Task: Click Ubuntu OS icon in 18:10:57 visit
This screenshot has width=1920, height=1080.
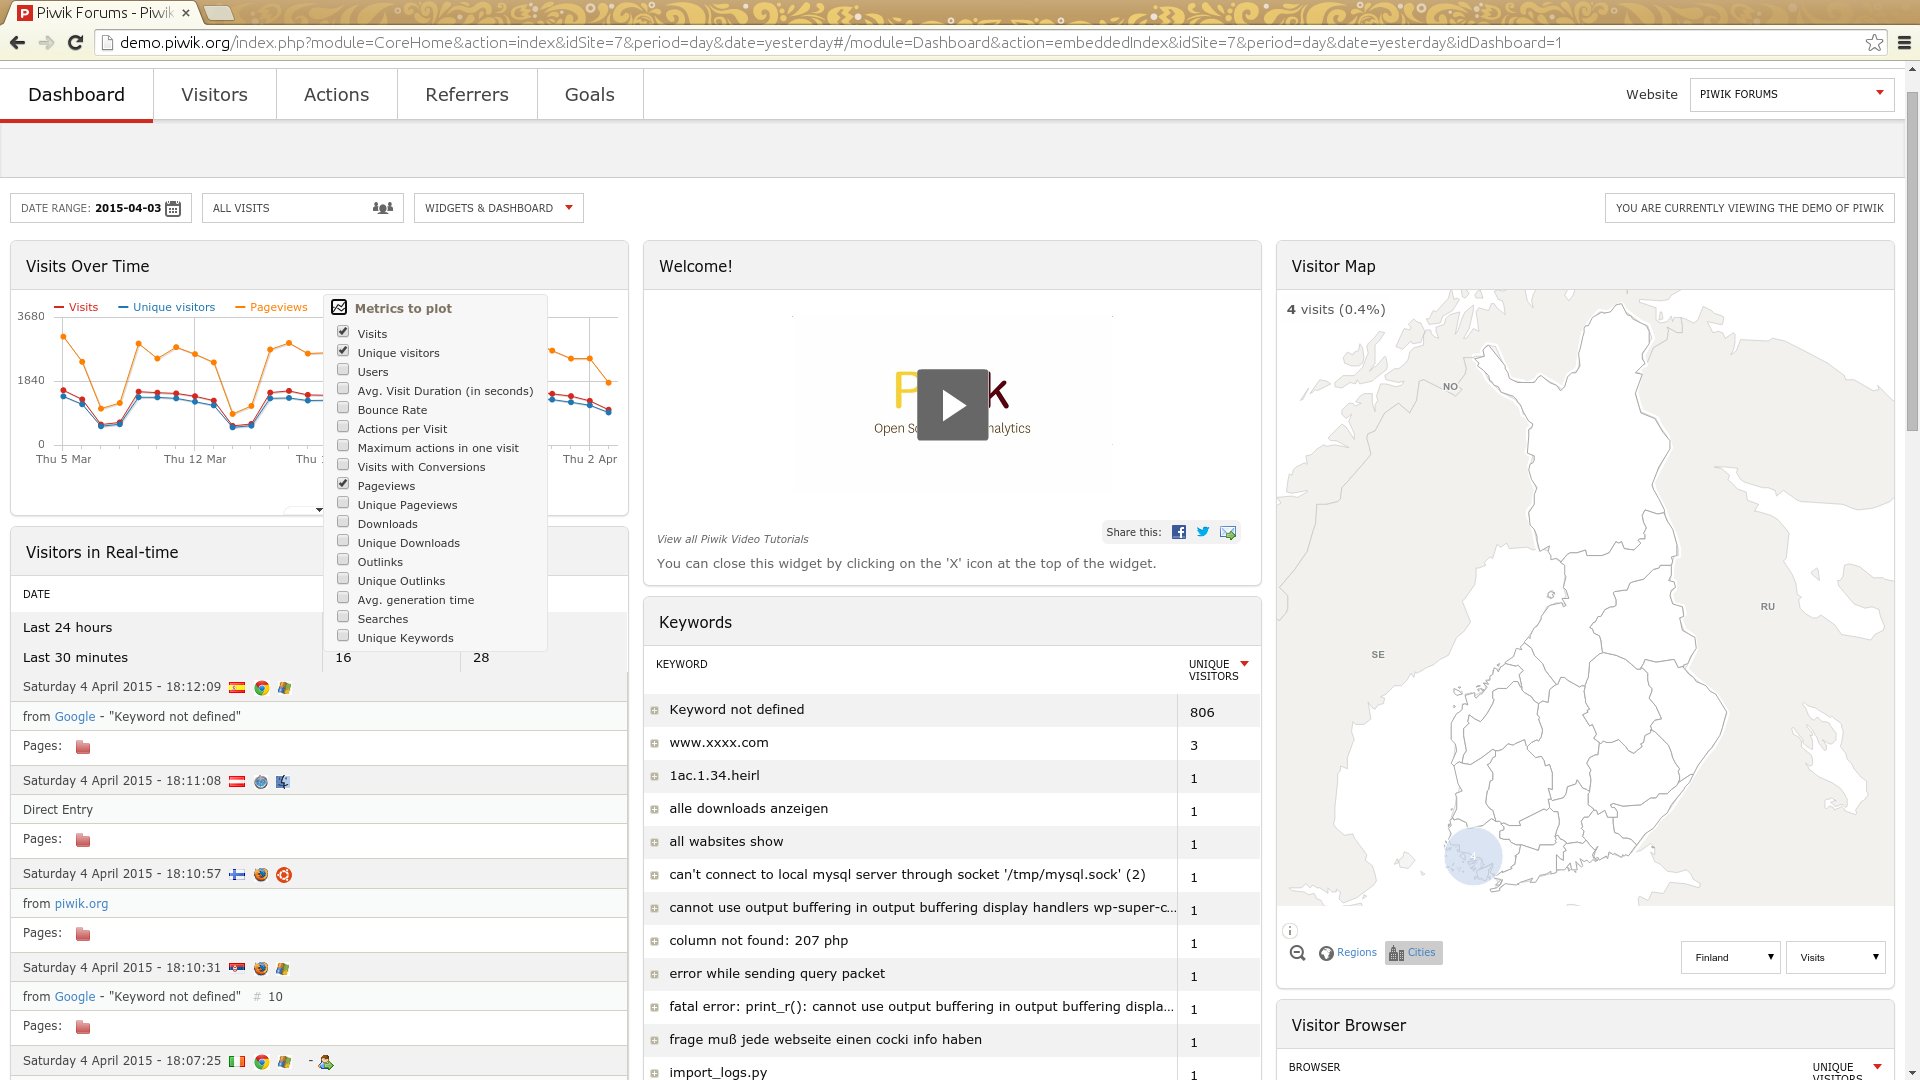Action: 284,875
